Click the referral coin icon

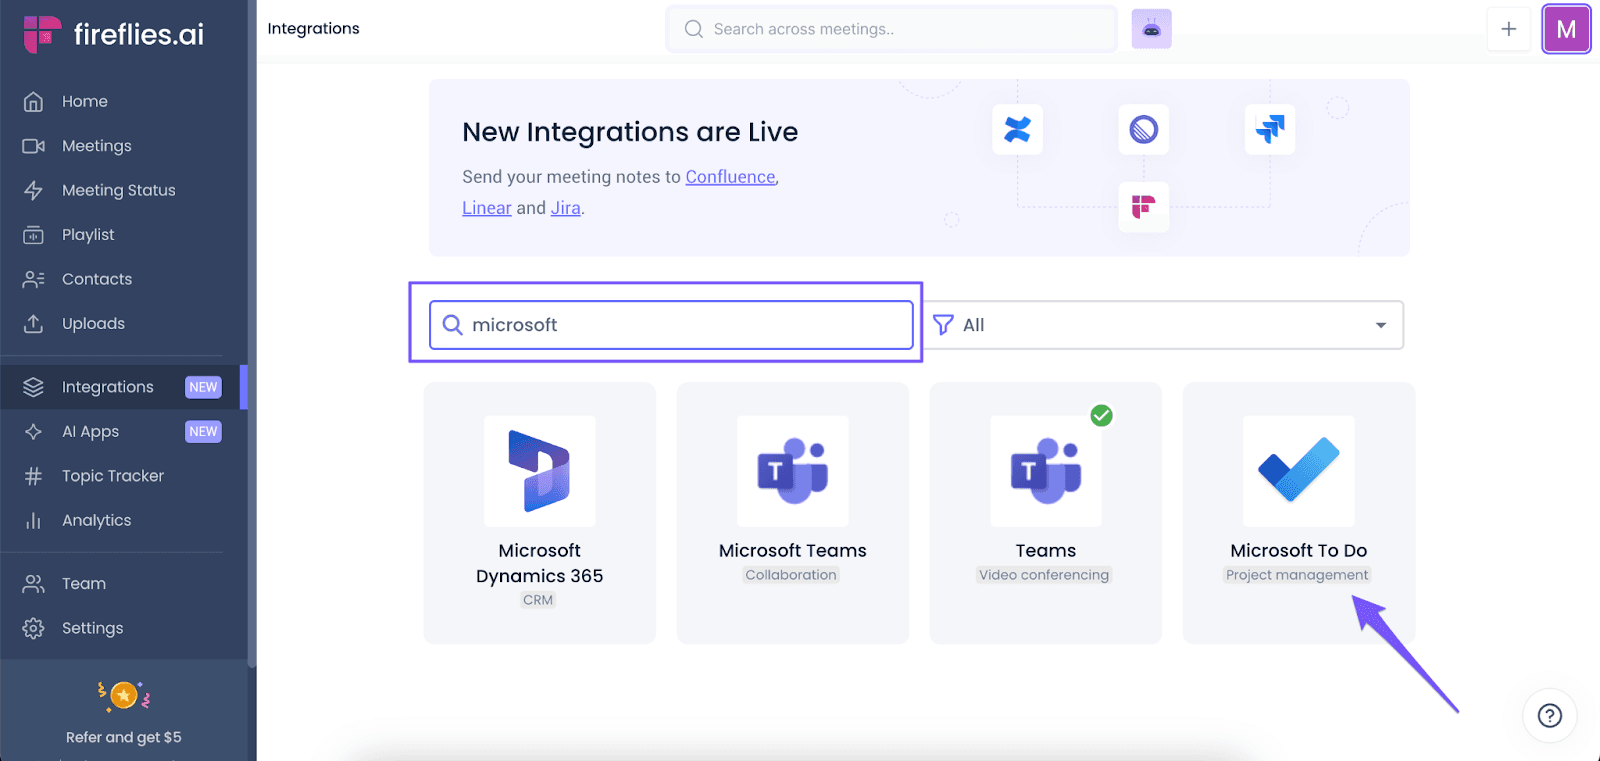(124, 695)
